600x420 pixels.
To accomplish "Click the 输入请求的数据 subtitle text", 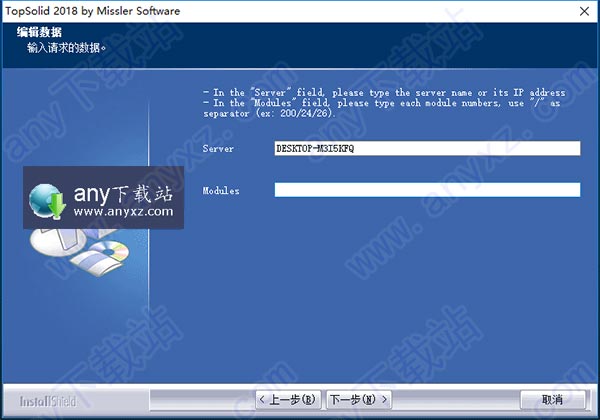I will click(66, 47).
